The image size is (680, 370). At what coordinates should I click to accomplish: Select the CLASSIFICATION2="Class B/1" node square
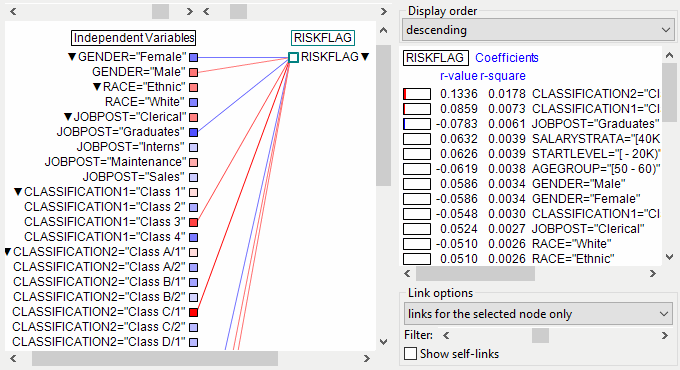pos(194,282)
